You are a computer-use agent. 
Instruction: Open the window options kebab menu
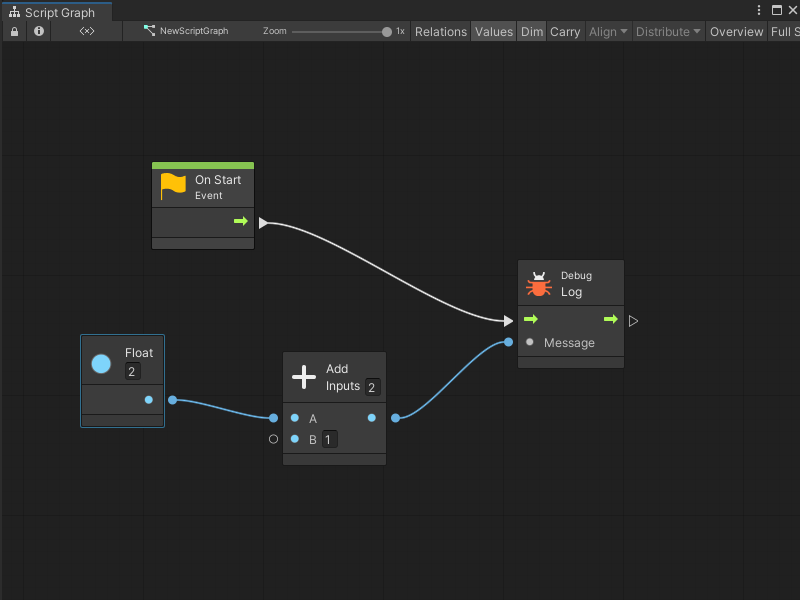(x=757, y=10)
